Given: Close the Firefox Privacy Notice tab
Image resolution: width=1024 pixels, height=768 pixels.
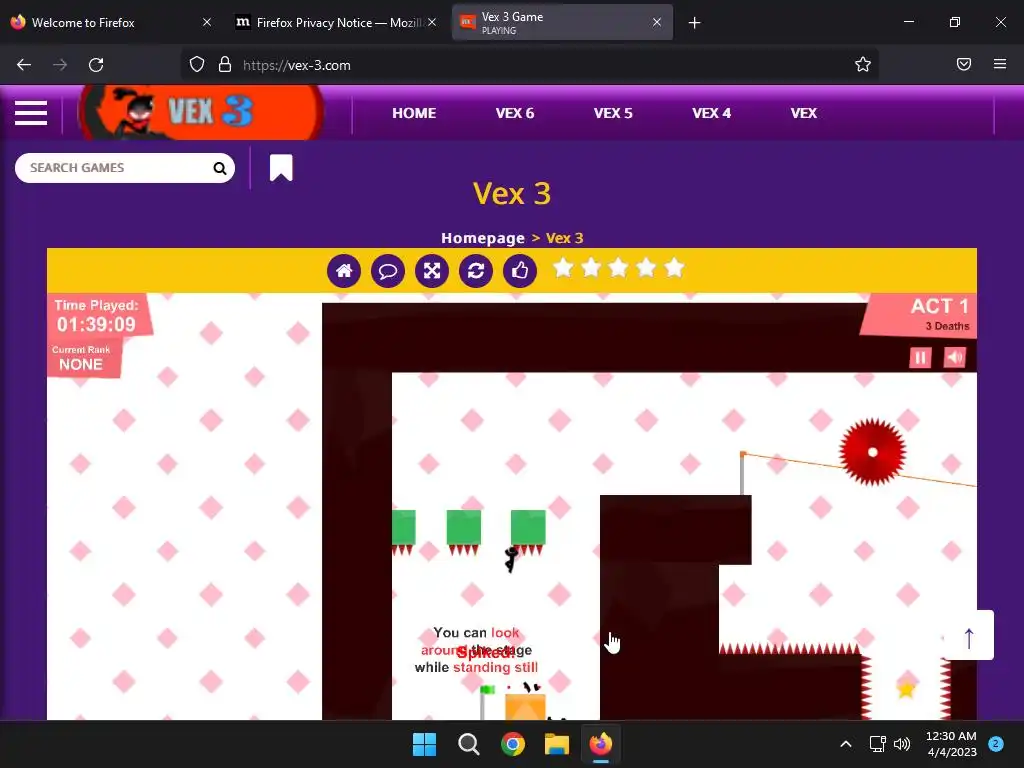Looking at the screenshot, I should coord(432,22).
